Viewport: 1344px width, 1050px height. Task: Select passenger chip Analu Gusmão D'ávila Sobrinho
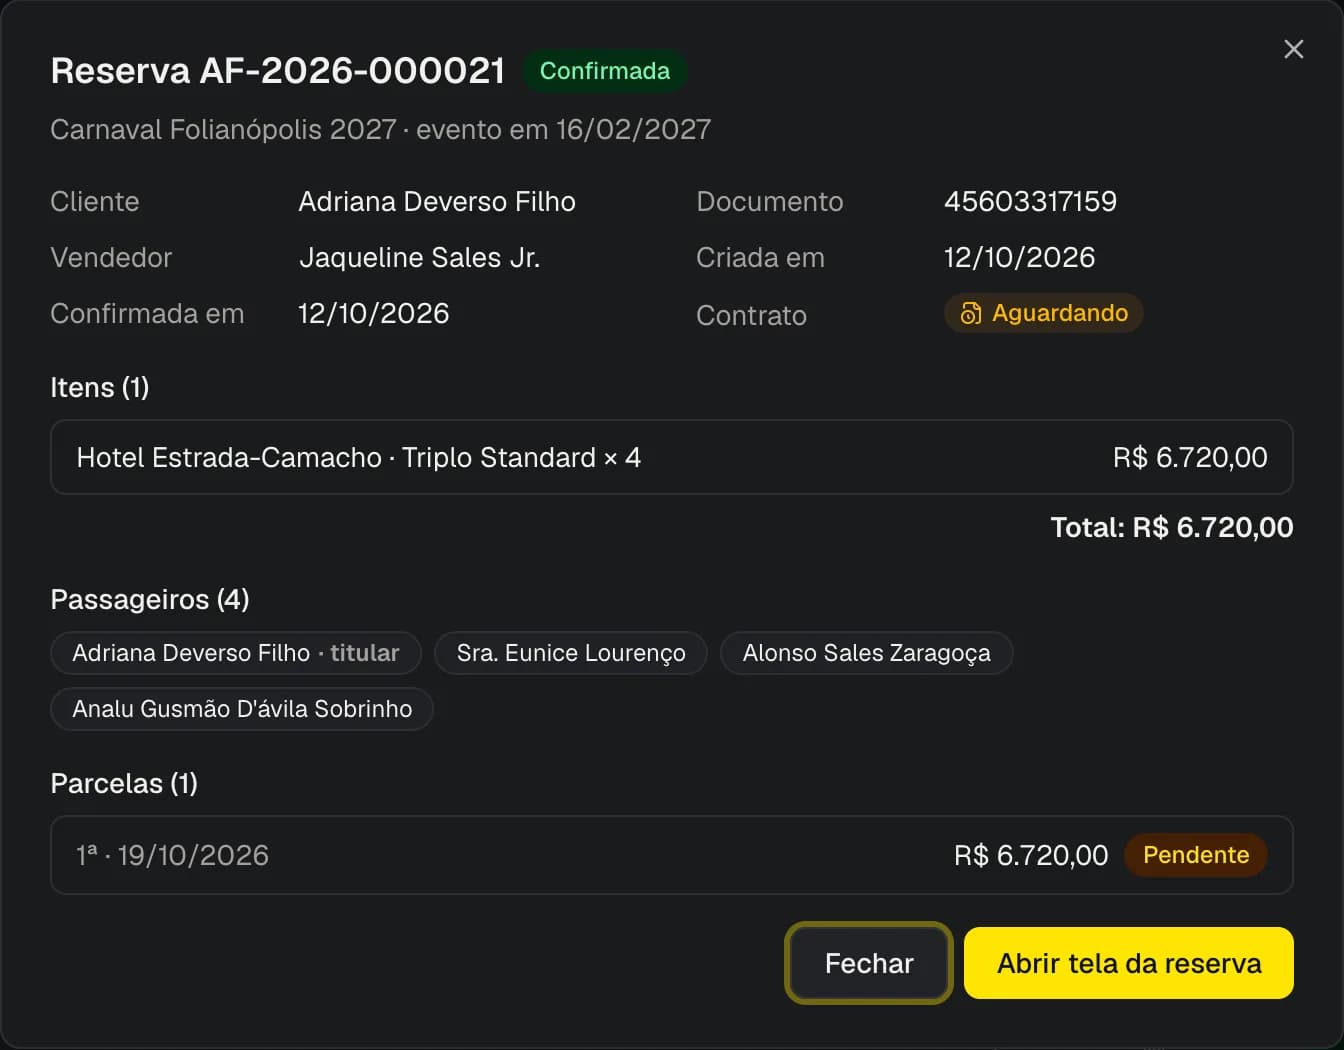tap(242, 709)
